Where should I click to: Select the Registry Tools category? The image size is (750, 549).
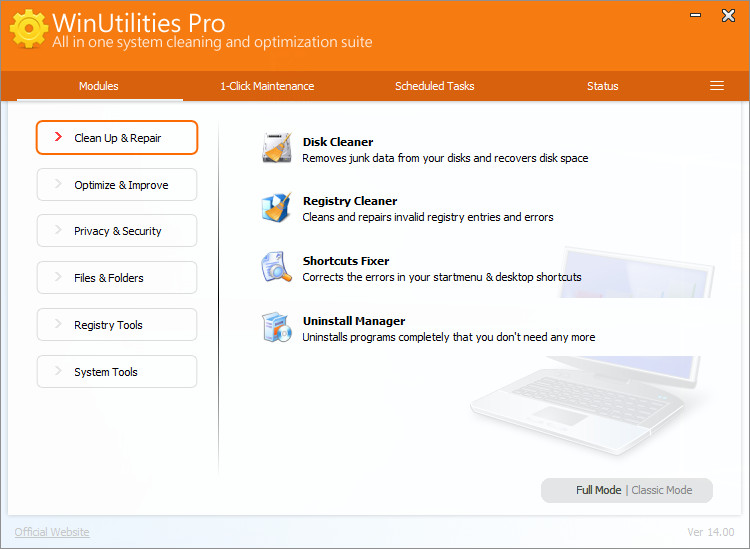coord(117,324)
